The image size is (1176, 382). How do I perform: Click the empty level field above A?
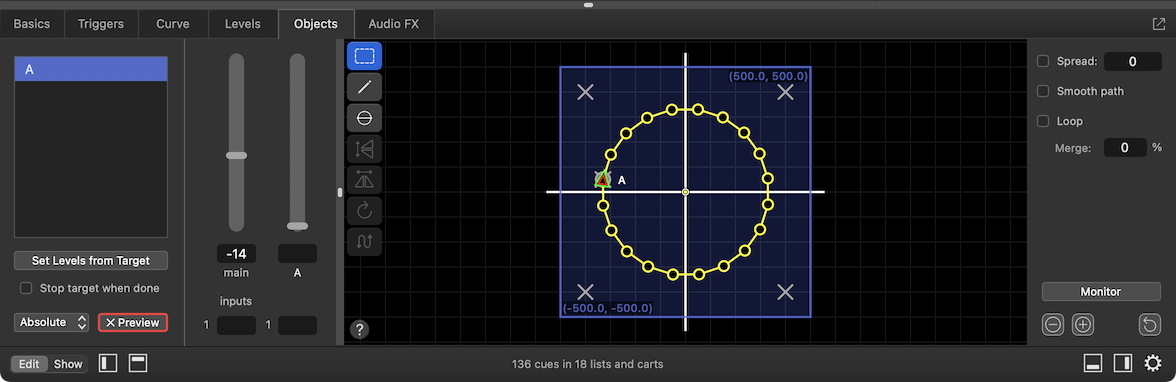(298, 254)
